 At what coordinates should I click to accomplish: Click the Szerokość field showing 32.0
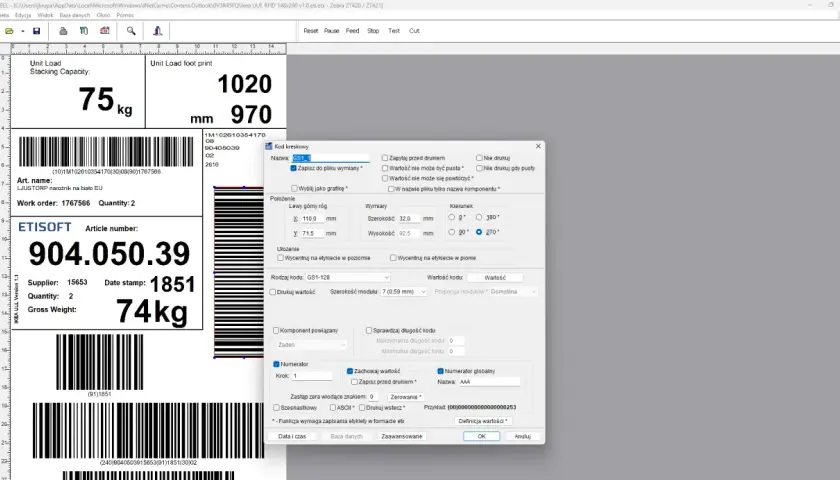pyautogui.click(x=409, y=219)
